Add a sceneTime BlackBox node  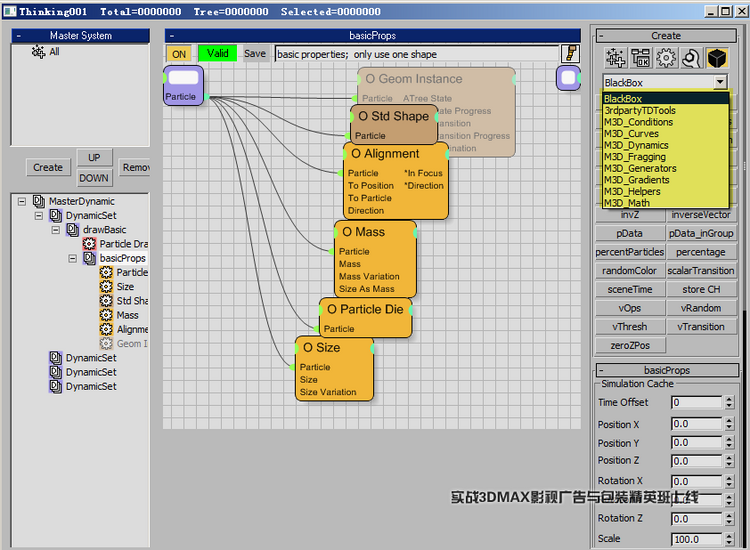pos(629,289)
